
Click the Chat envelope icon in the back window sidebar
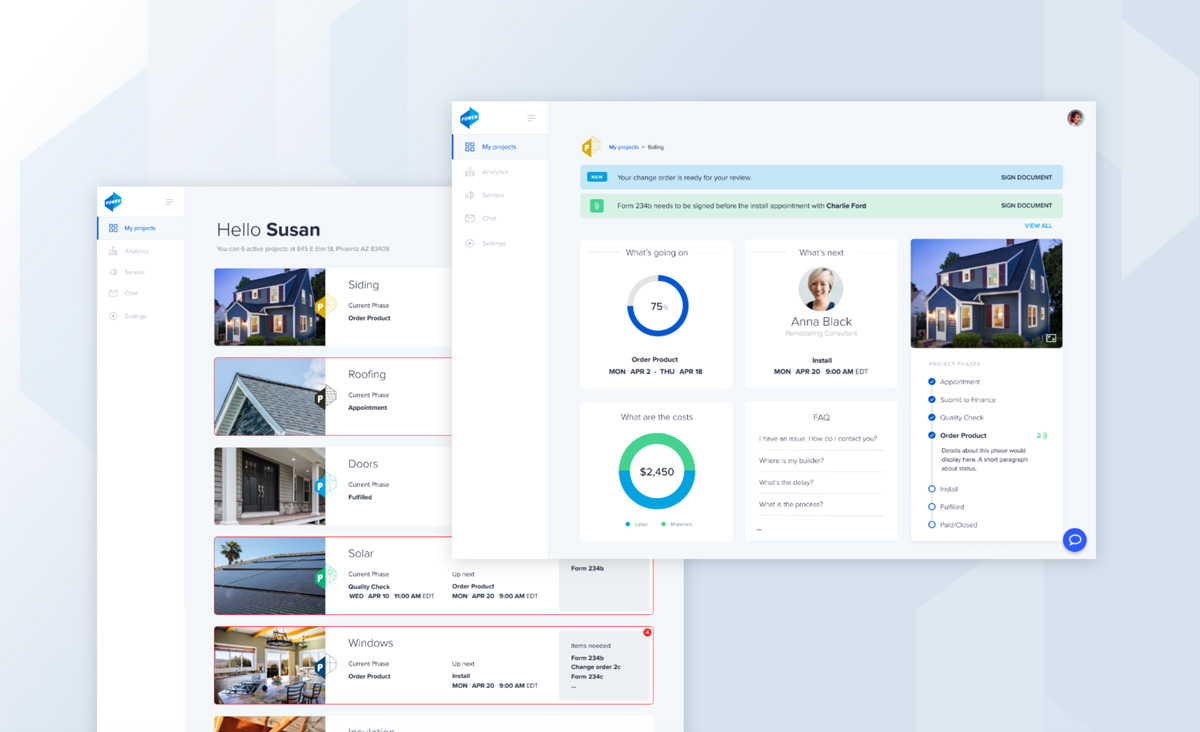(x=113, y=293)
